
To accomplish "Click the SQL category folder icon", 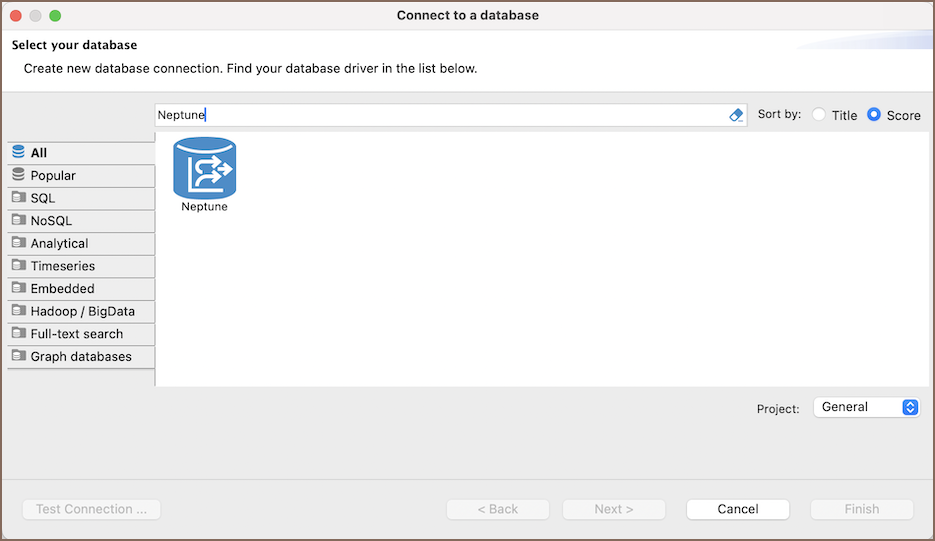I will (18, 198).
